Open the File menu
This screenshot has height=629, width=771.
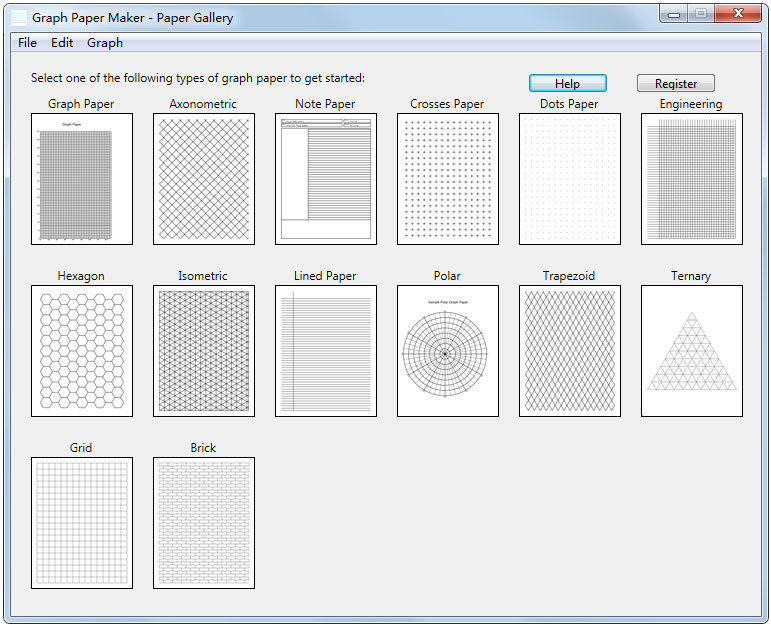(x=27, y=43)
